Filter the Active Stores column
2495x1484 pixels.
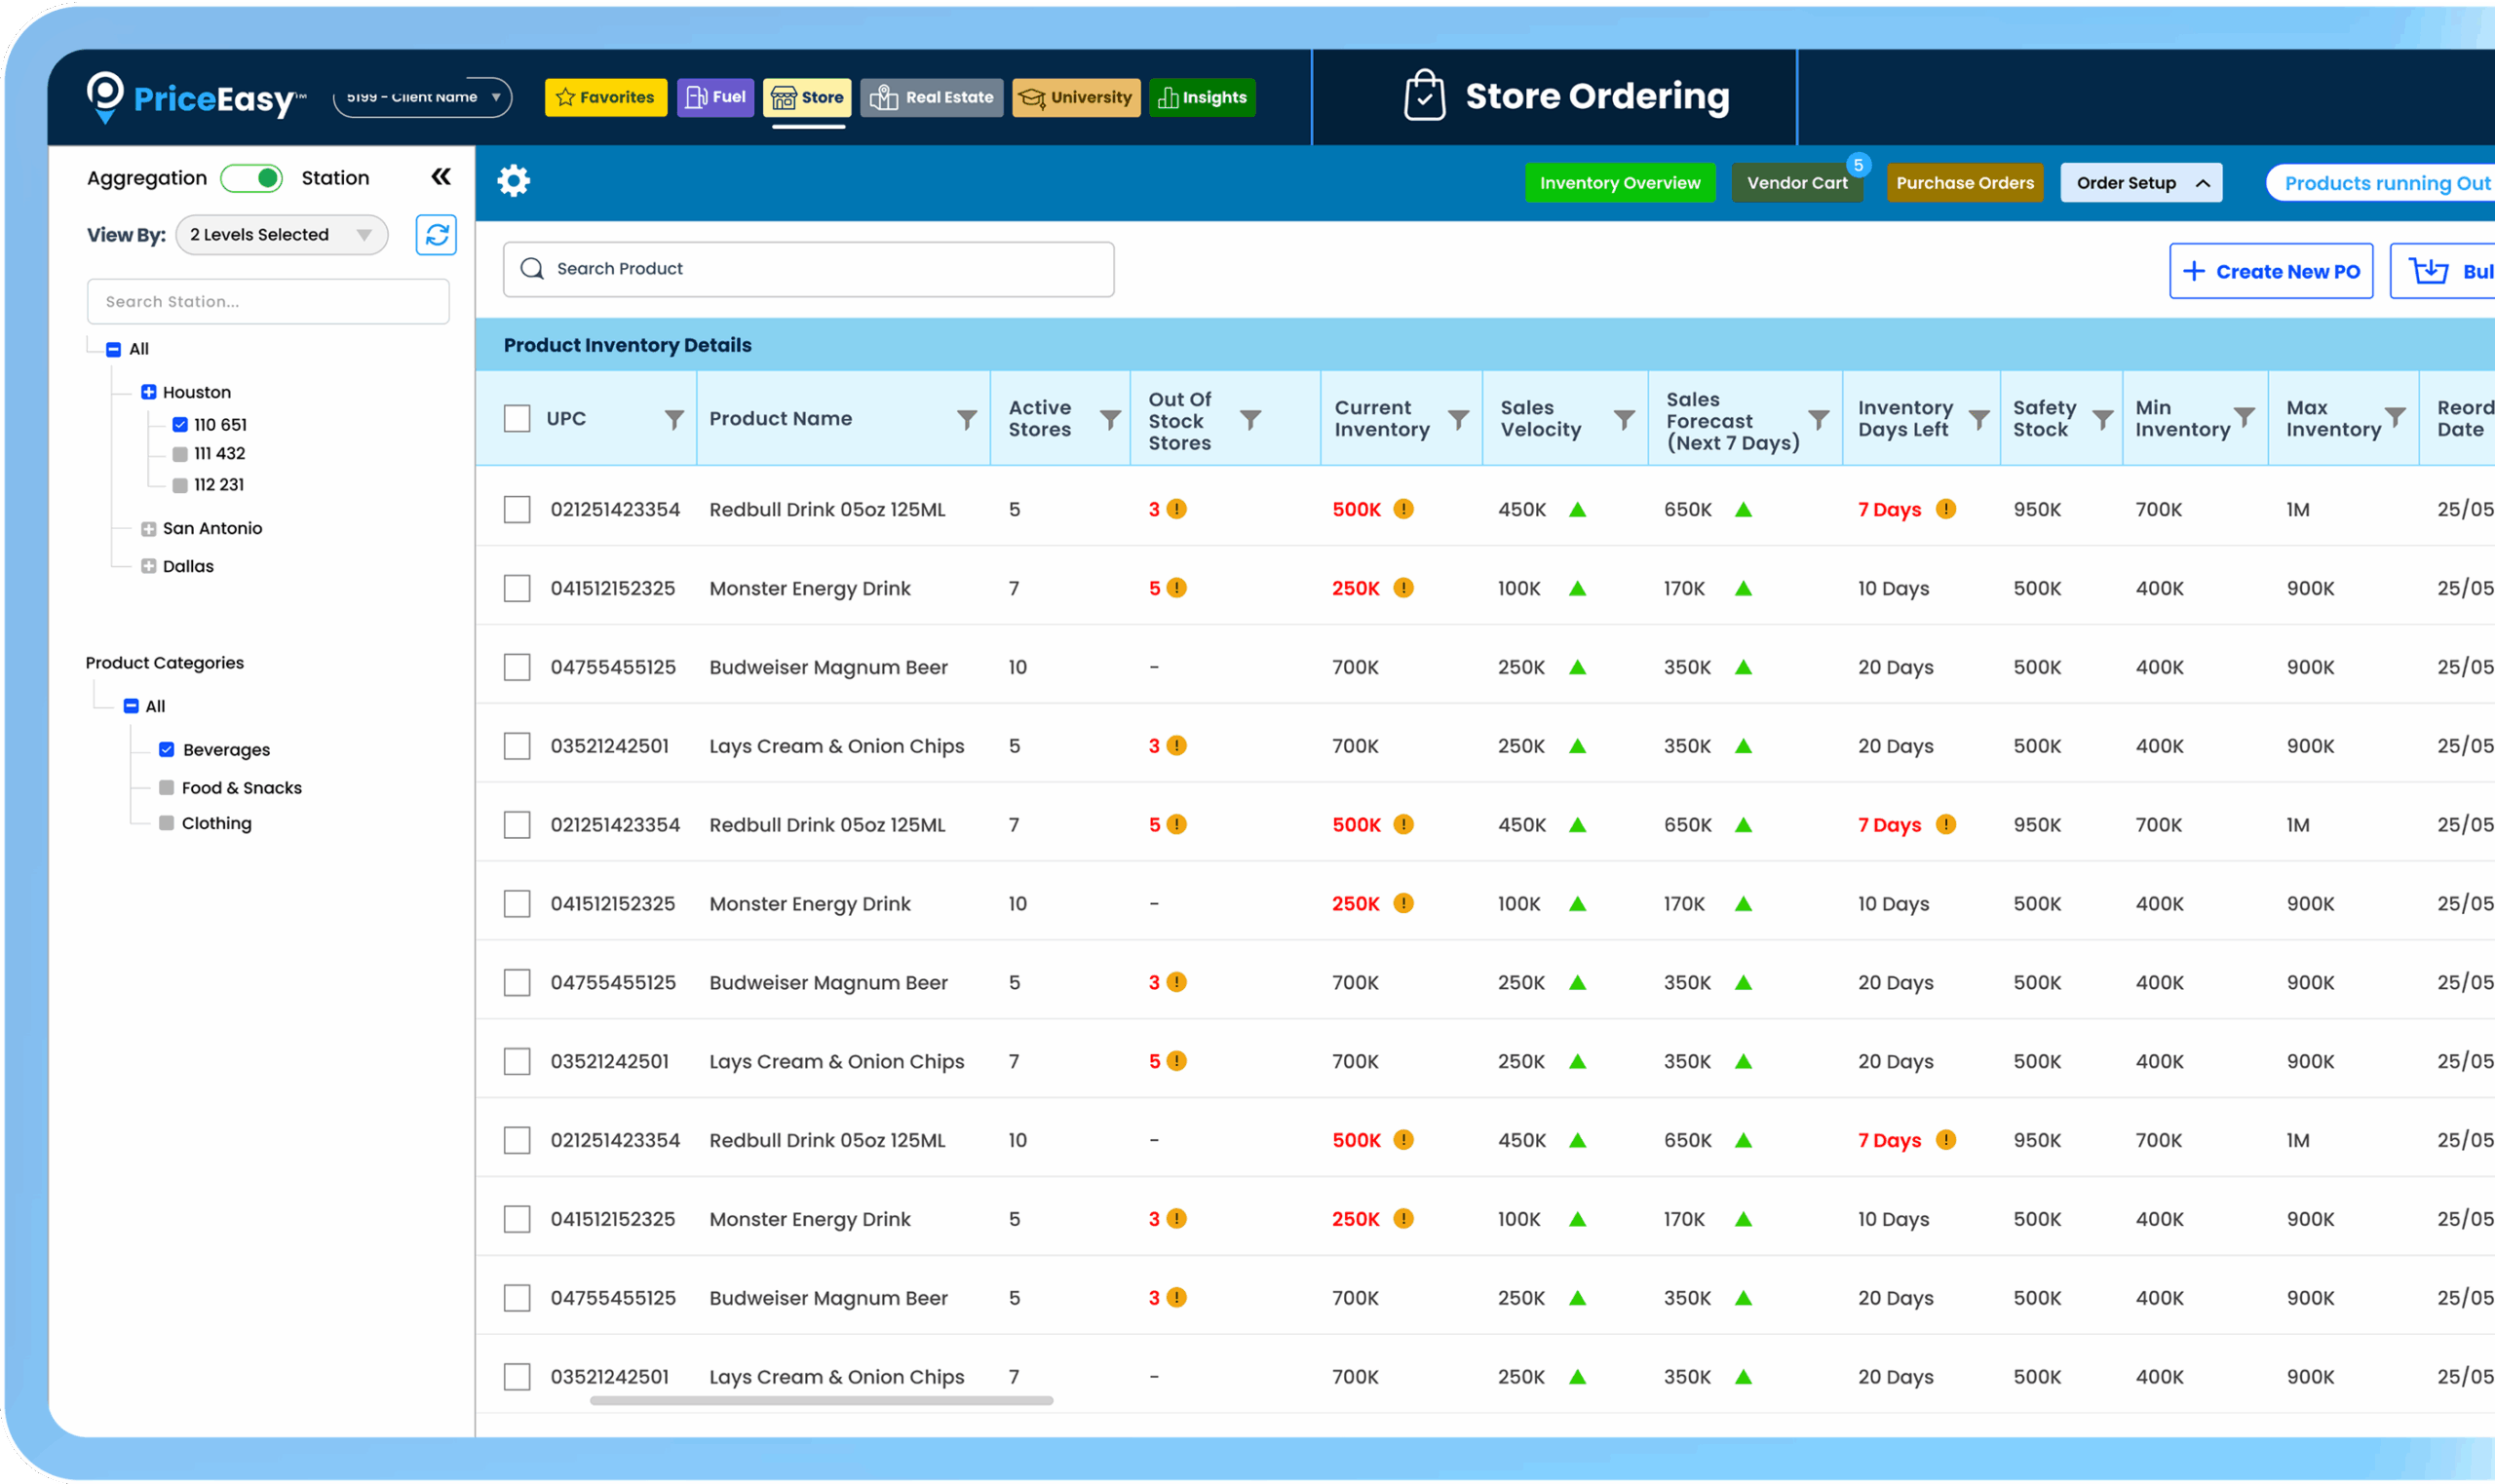(x=1110, y=419)
